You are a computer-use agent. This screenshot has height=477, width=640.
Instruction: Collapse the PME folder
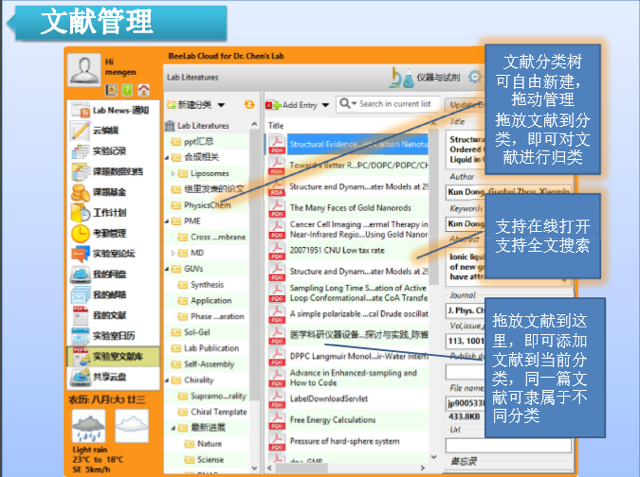(167, 222)
